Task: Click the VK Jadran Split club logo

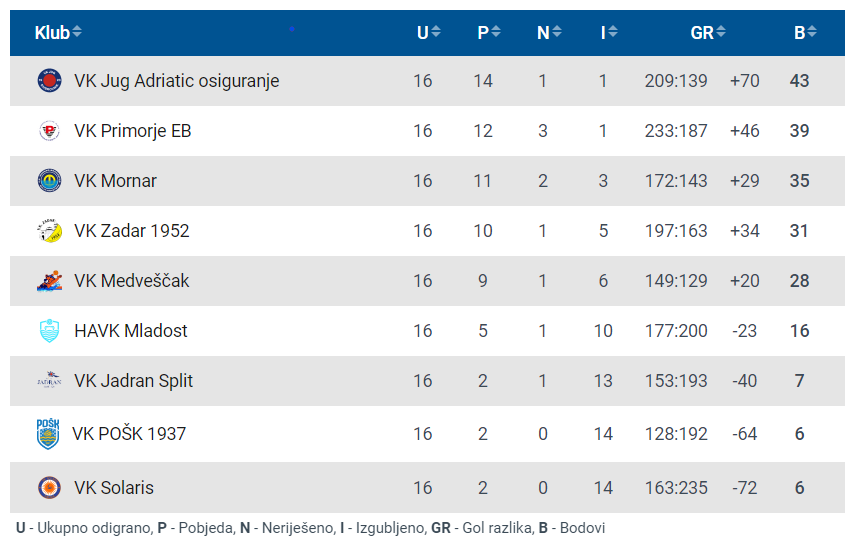Action: 49,381
